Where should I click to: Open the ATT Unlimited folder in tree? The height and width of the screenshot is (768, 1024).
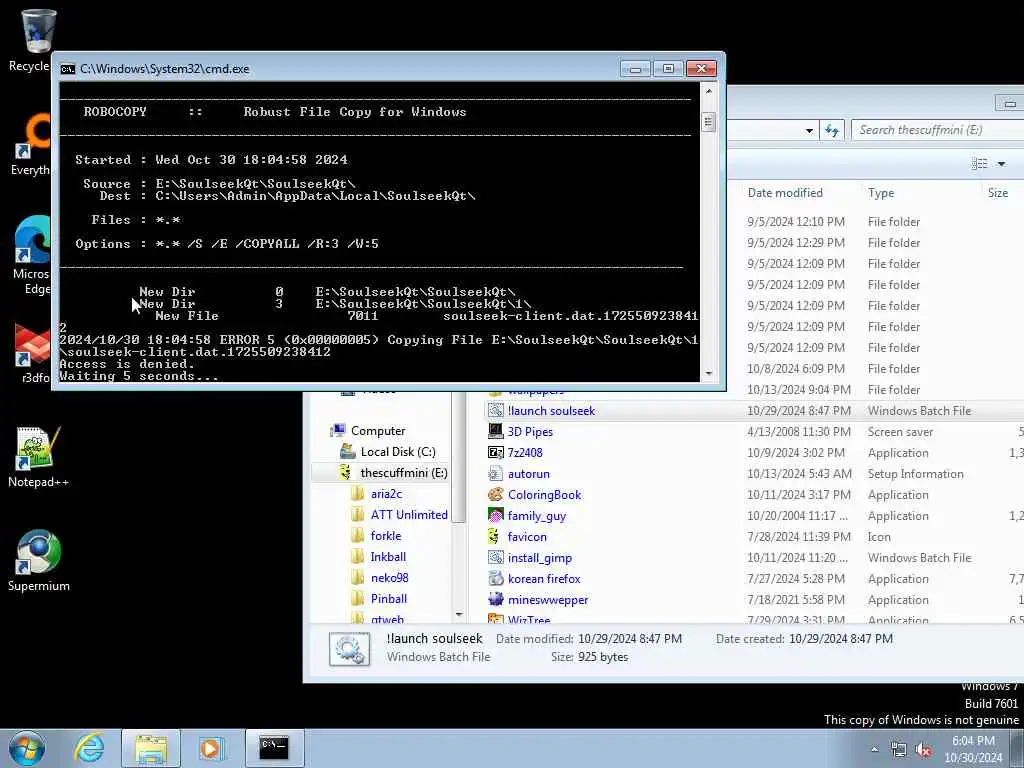tap(409, 515)
